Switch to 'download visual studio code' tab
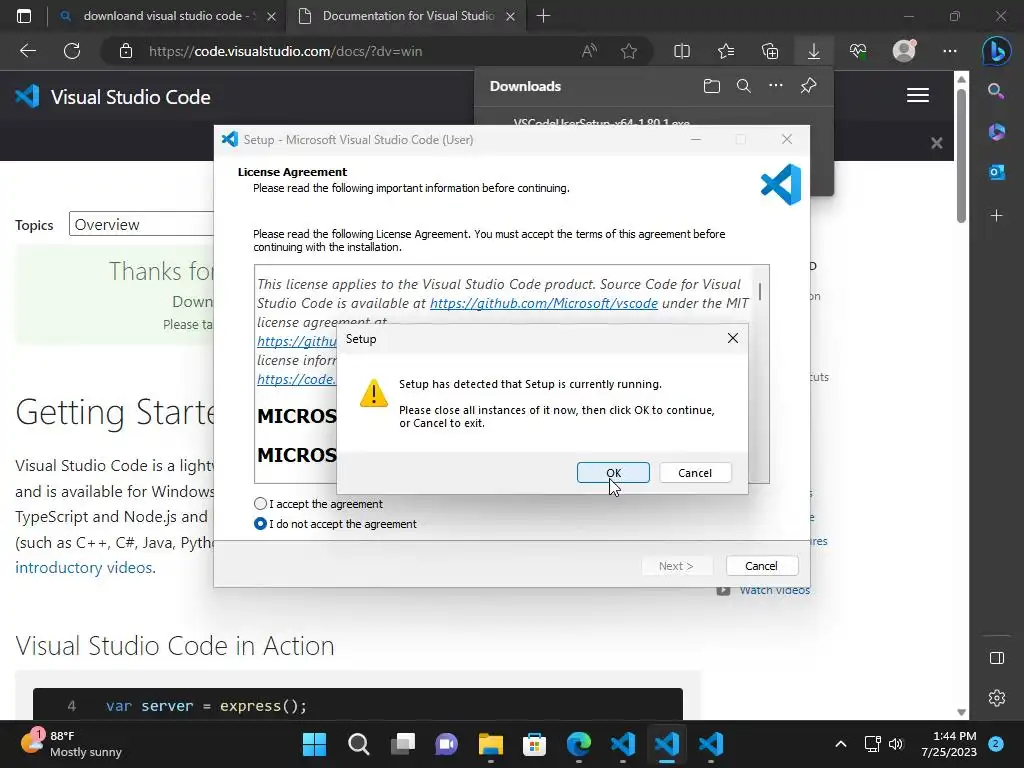 pyautogui.click(x=167, y=16)
